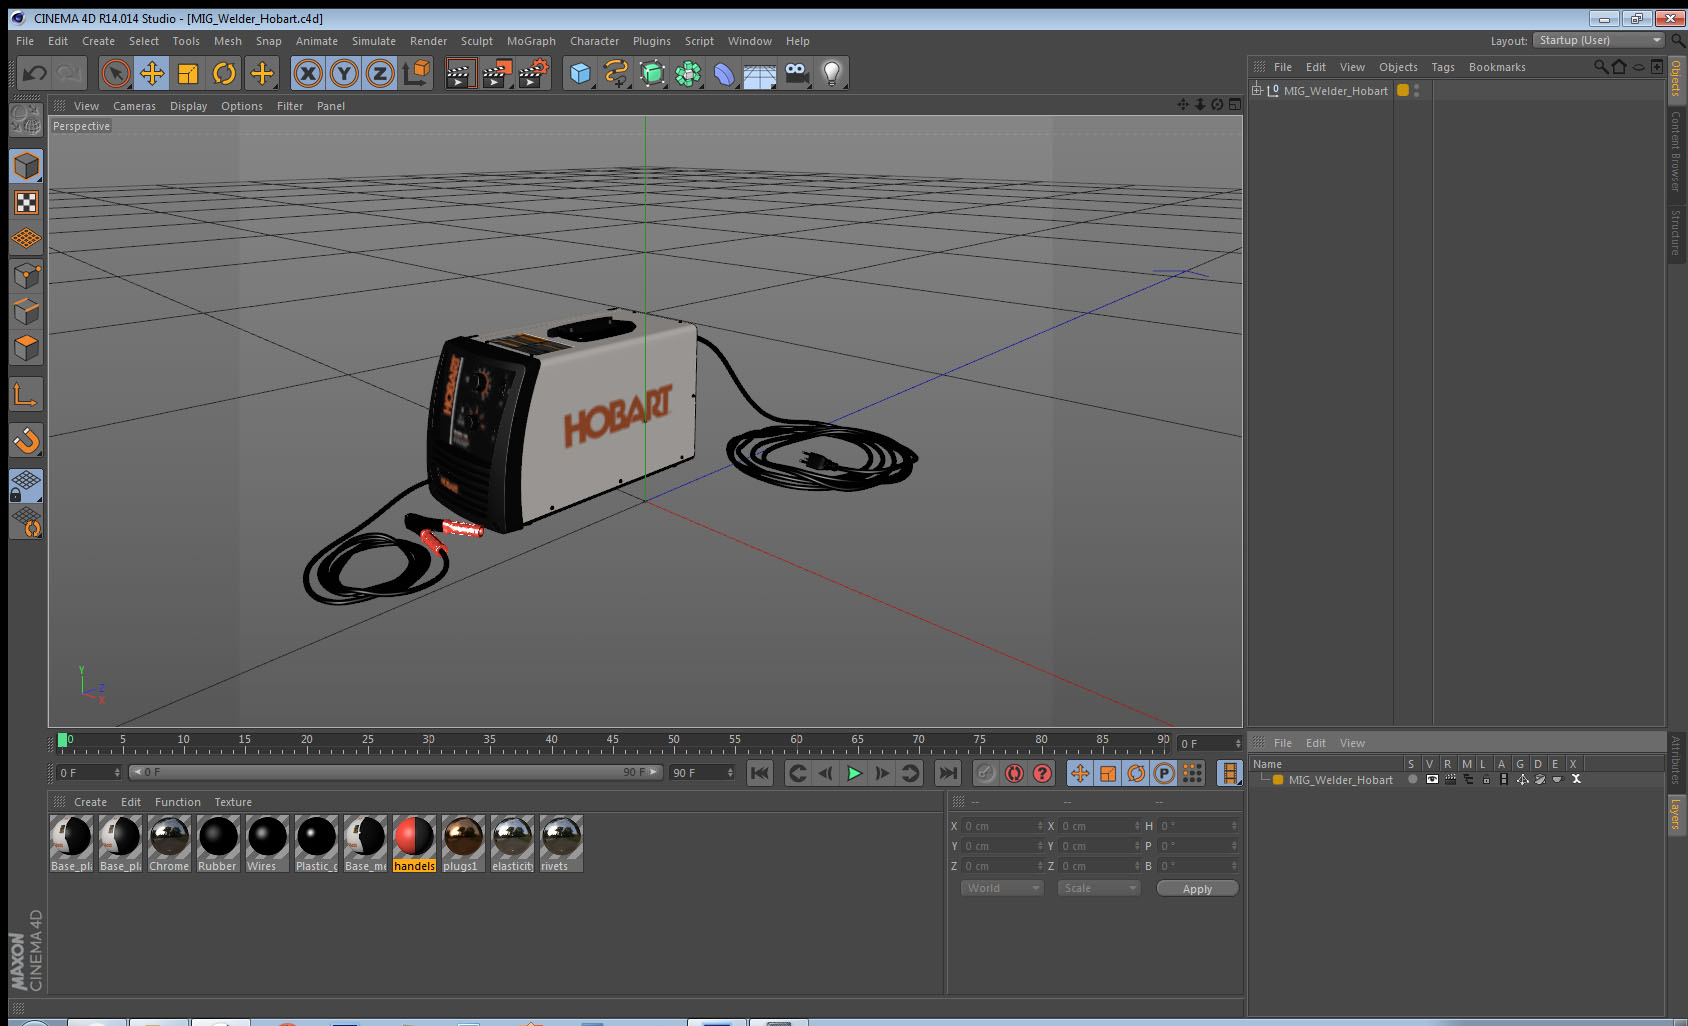Click the Apply button
This screenshot has width=1688, height=1026.
click(x=1197, y=888)
